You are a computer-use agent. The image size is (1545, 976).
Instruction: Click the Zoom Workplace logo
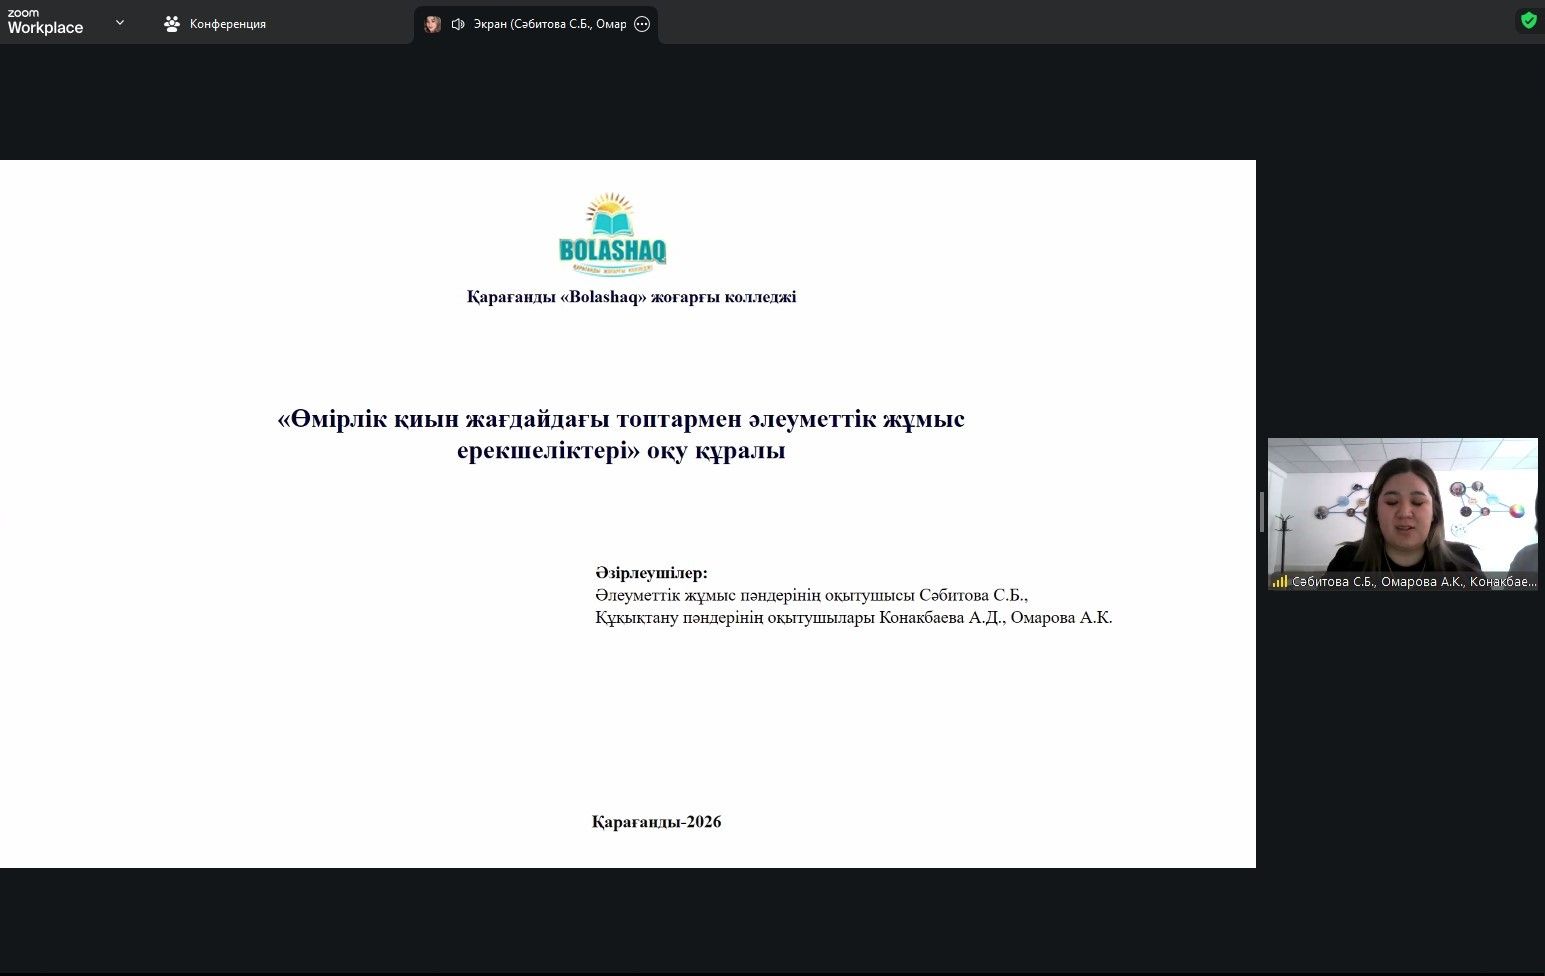click(45, 22)
